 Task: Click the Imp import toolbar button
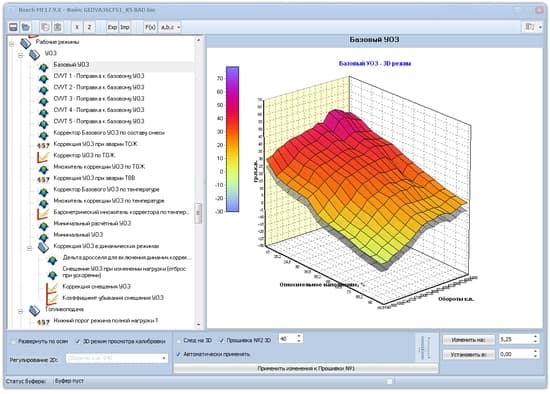click(x=125, y=27)
